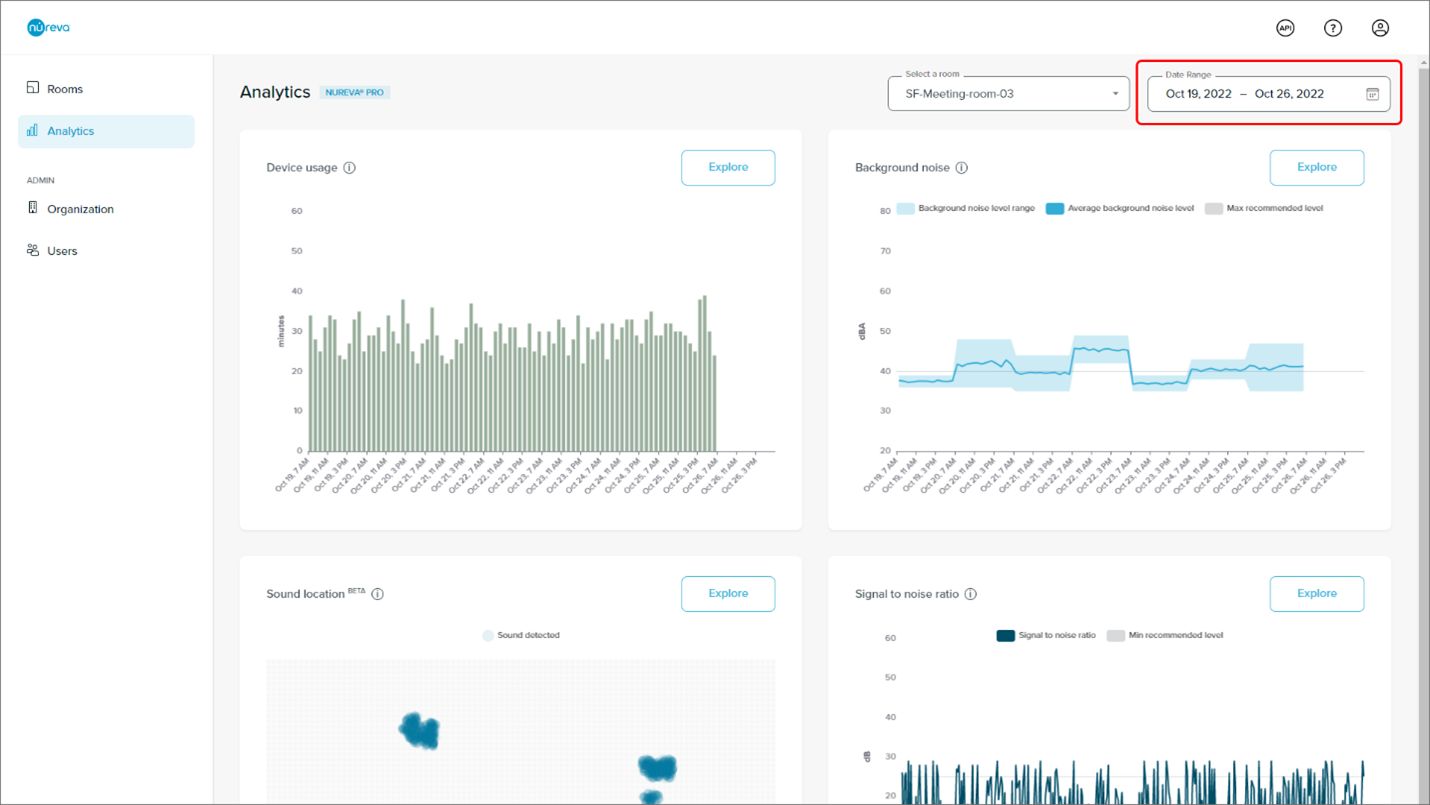1430x805 pixels.
Task: Click the NUREVA PRO badge
Action: tap(355, 92)
